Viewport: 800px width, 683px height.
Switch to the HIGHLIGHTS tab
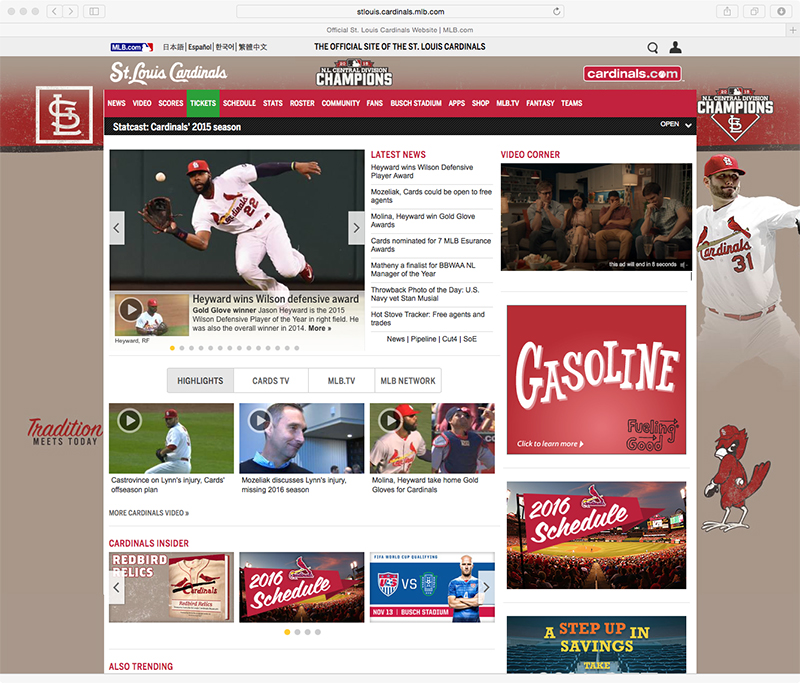point(200,381)
